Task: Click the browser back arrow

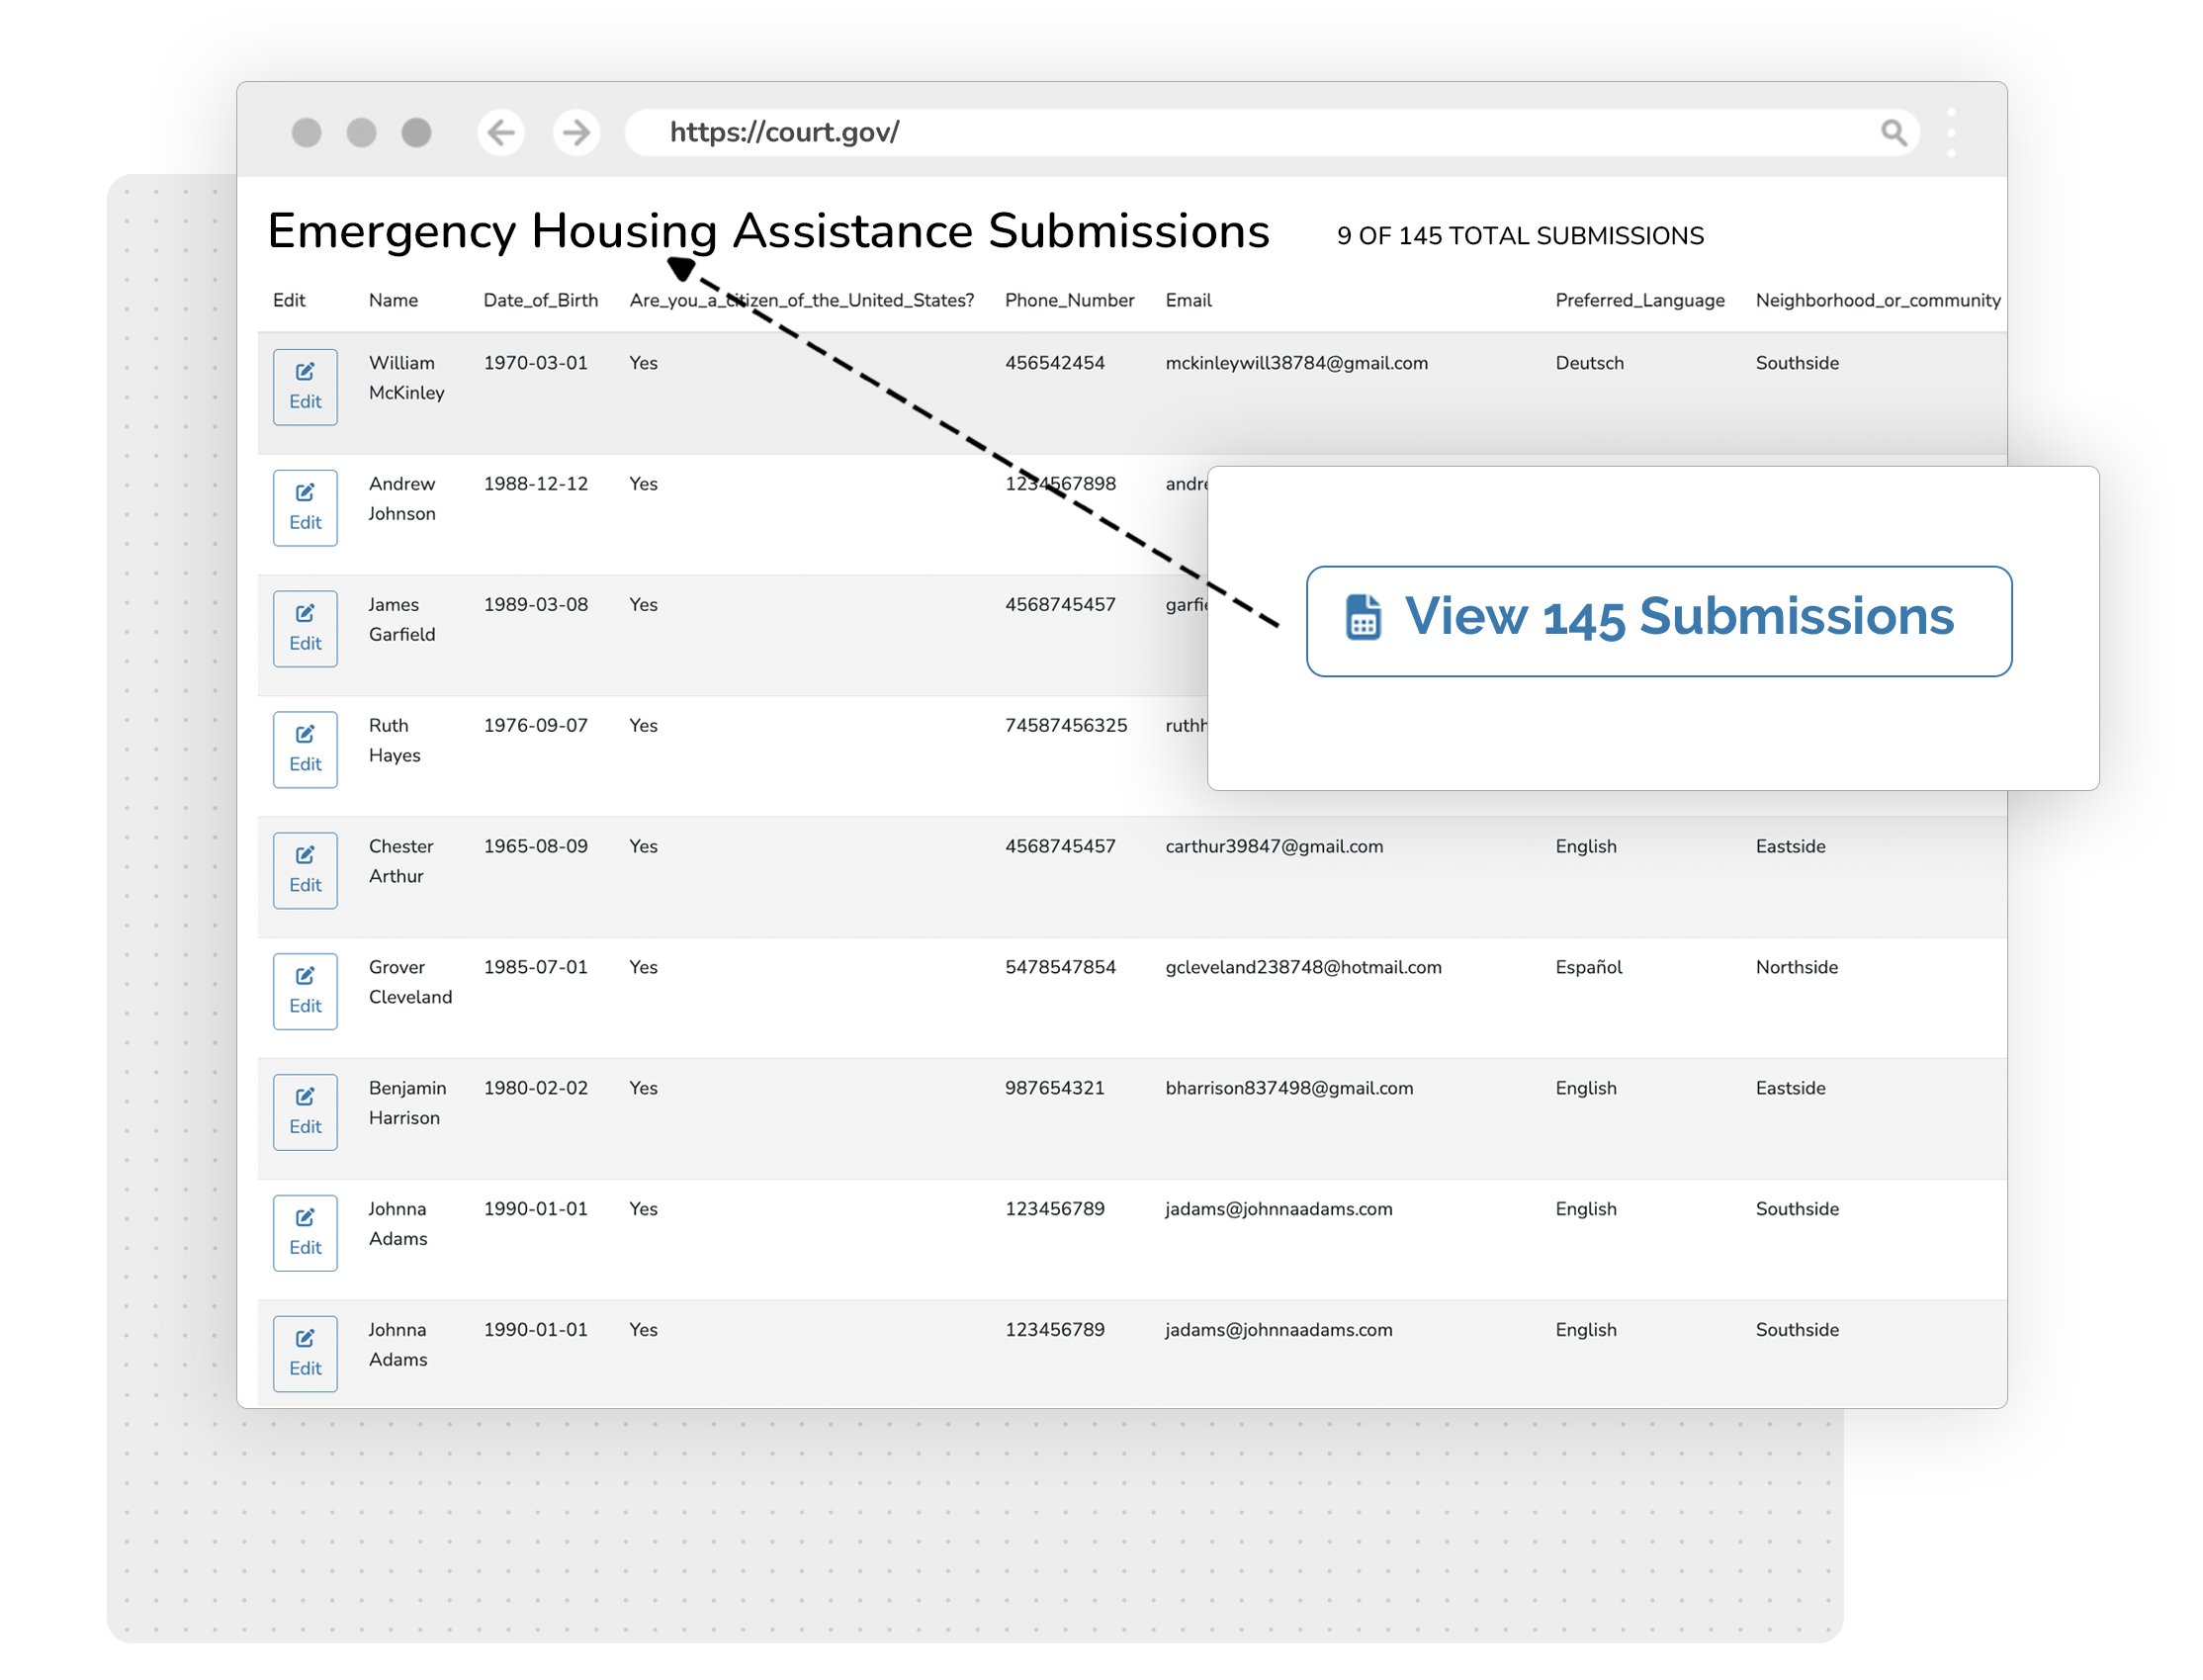Action: 500,132
